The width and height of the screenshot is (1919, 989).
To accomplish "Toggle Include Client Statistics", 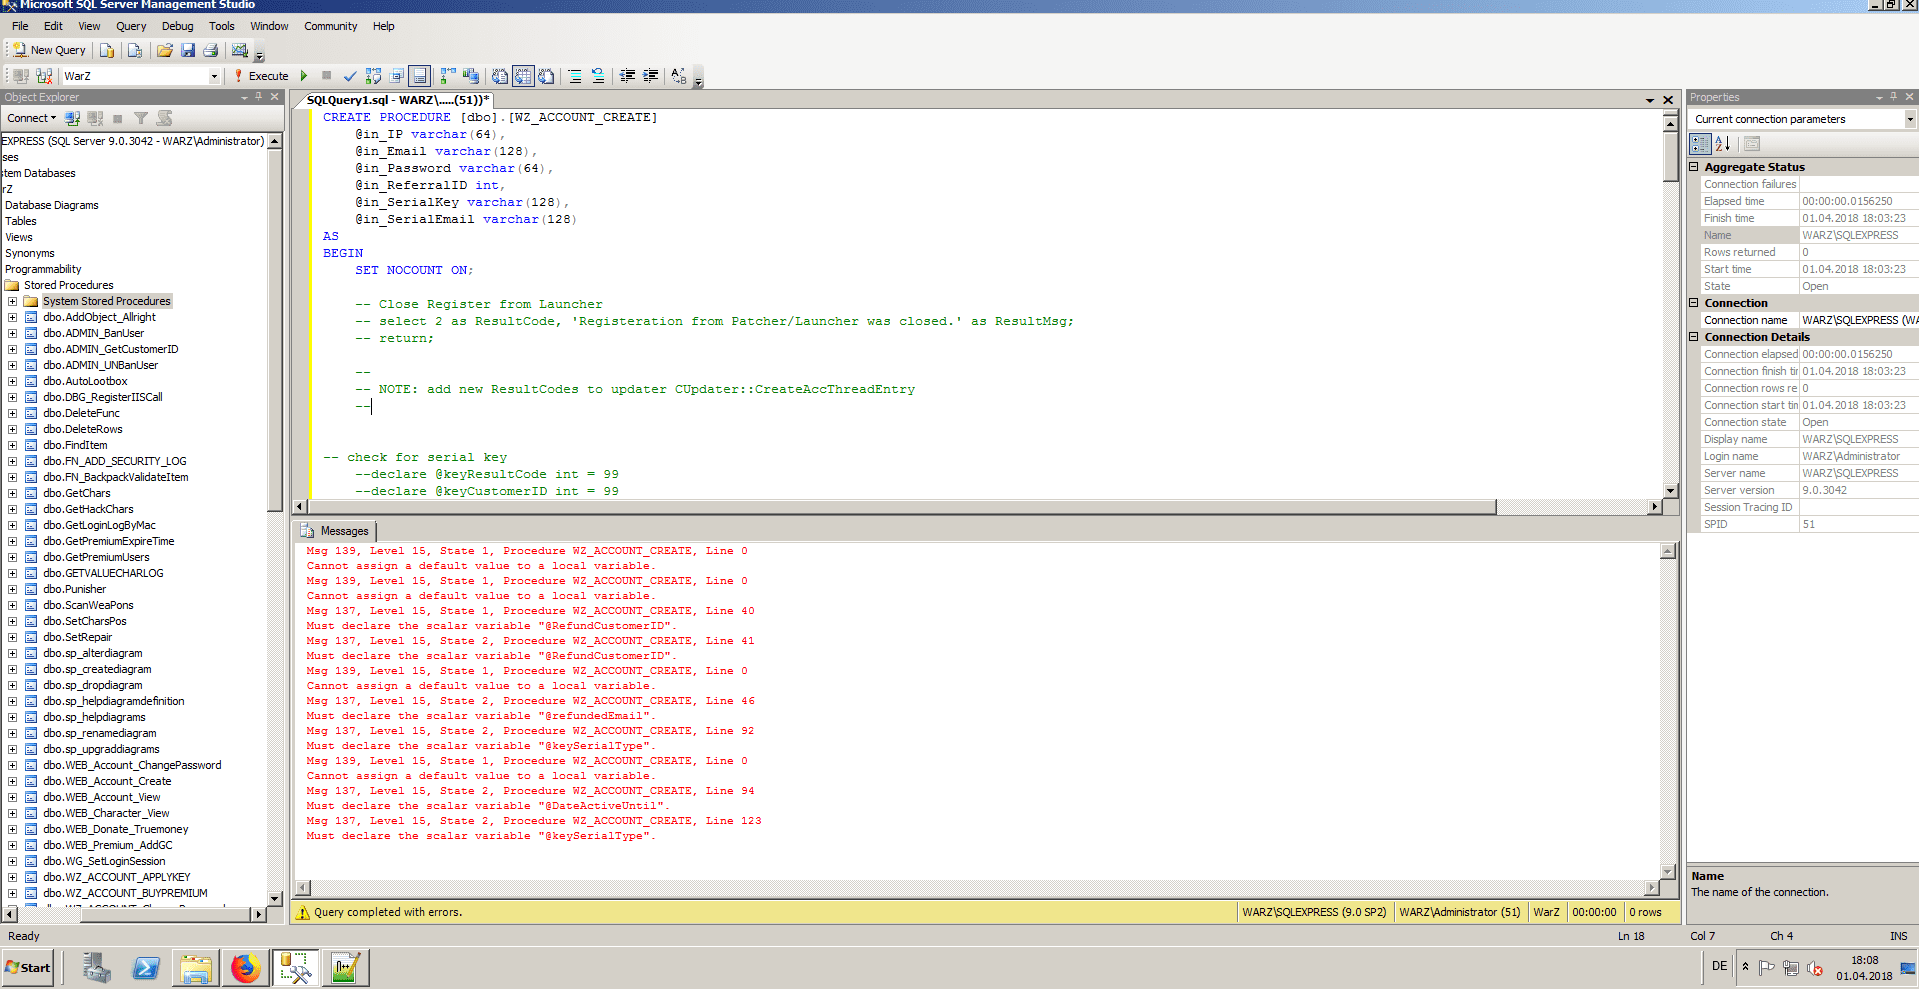I will 471,76.
